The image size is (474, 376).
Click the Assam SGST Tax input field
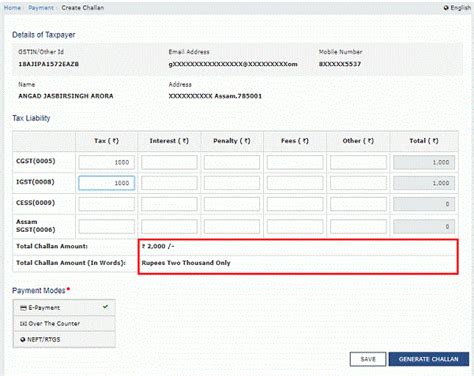click(107, 226)
